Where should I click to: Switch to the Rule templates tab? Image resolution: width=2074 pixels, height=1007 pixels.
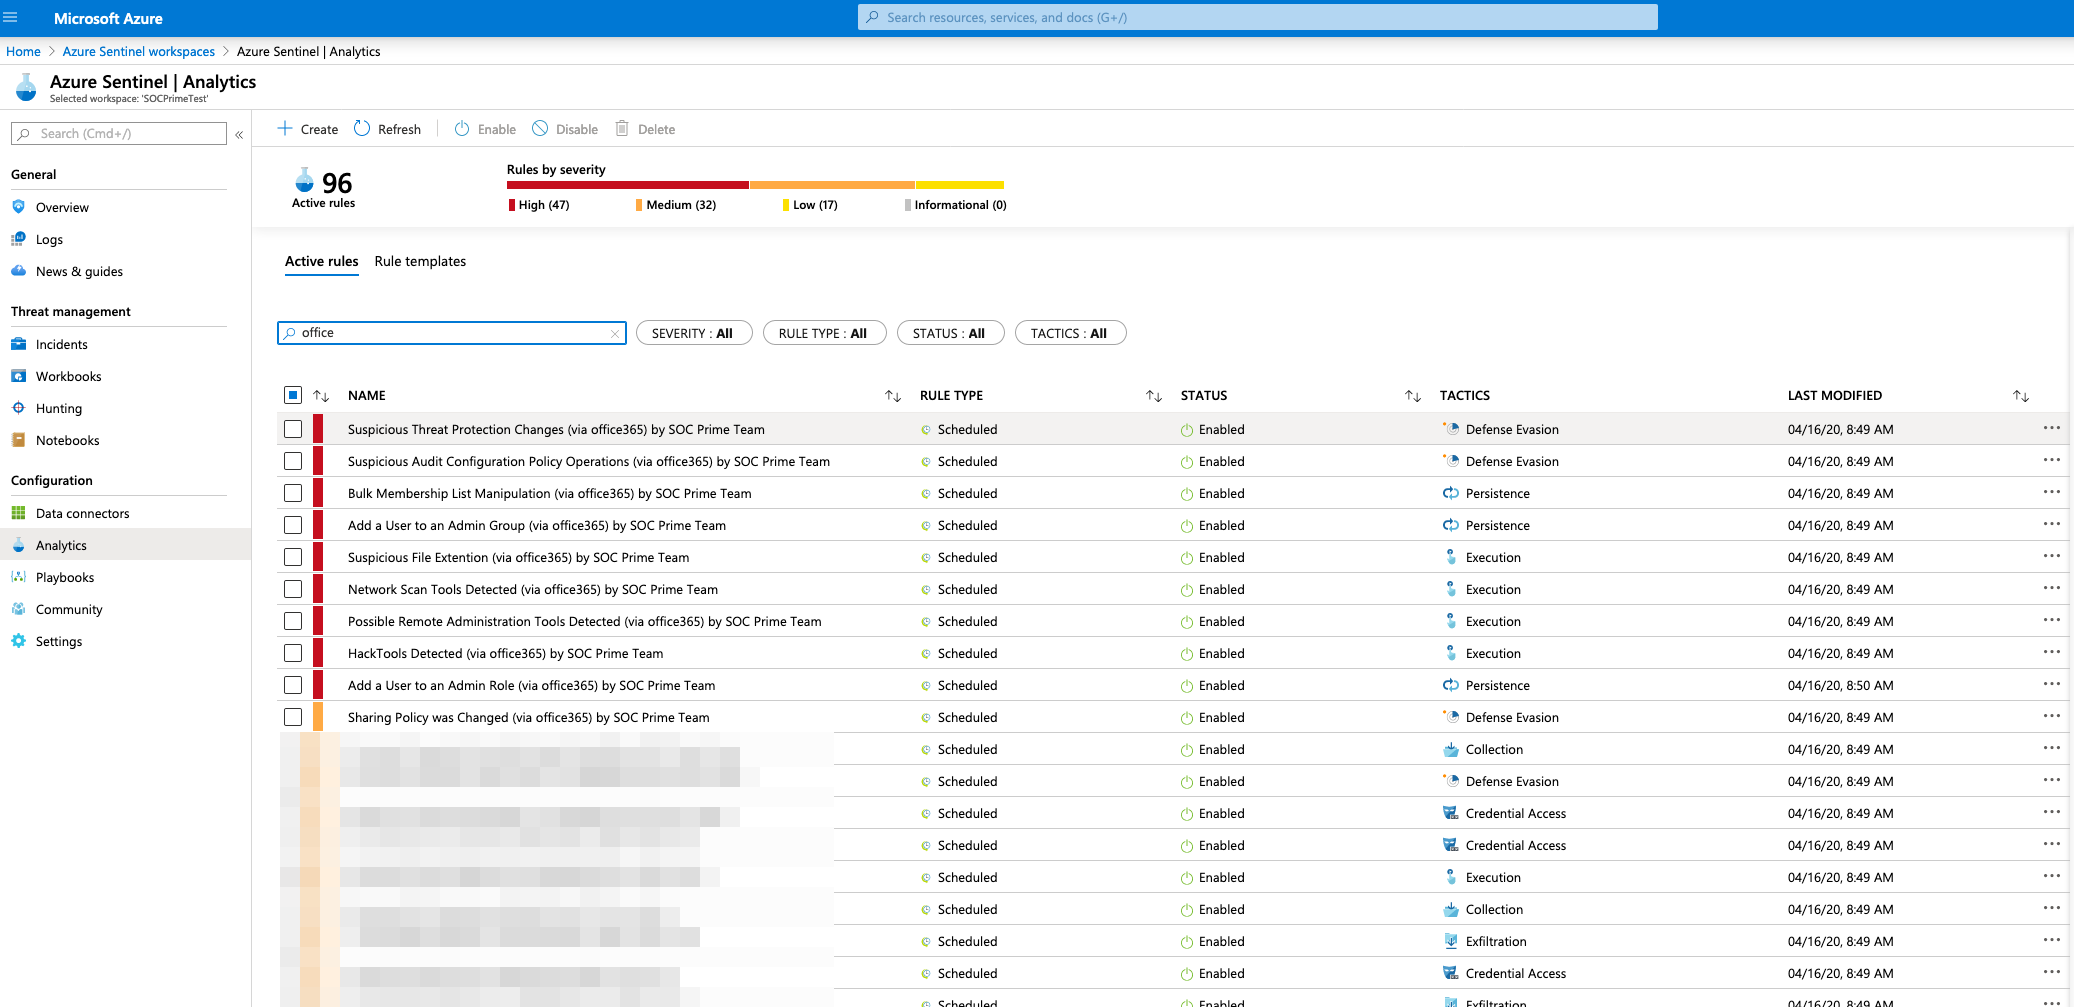[x=420, y=261]
